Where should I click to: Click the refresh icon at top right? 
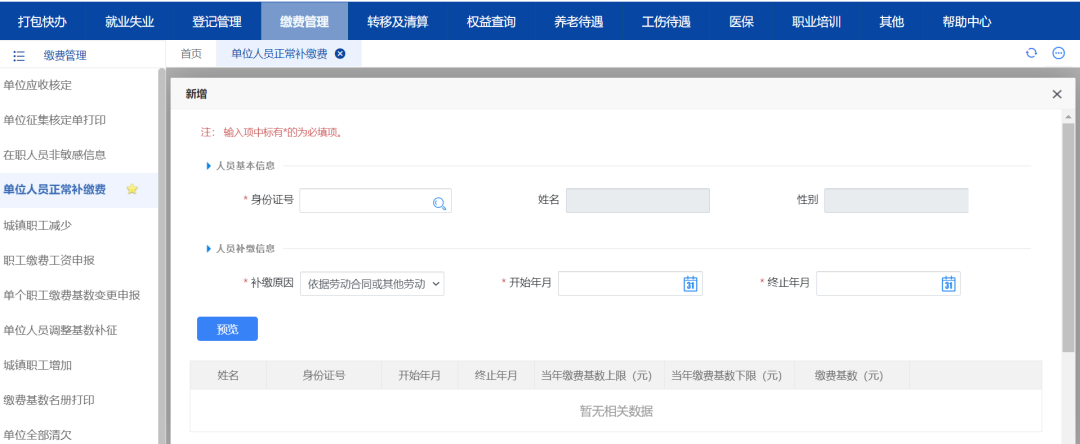1032,53
